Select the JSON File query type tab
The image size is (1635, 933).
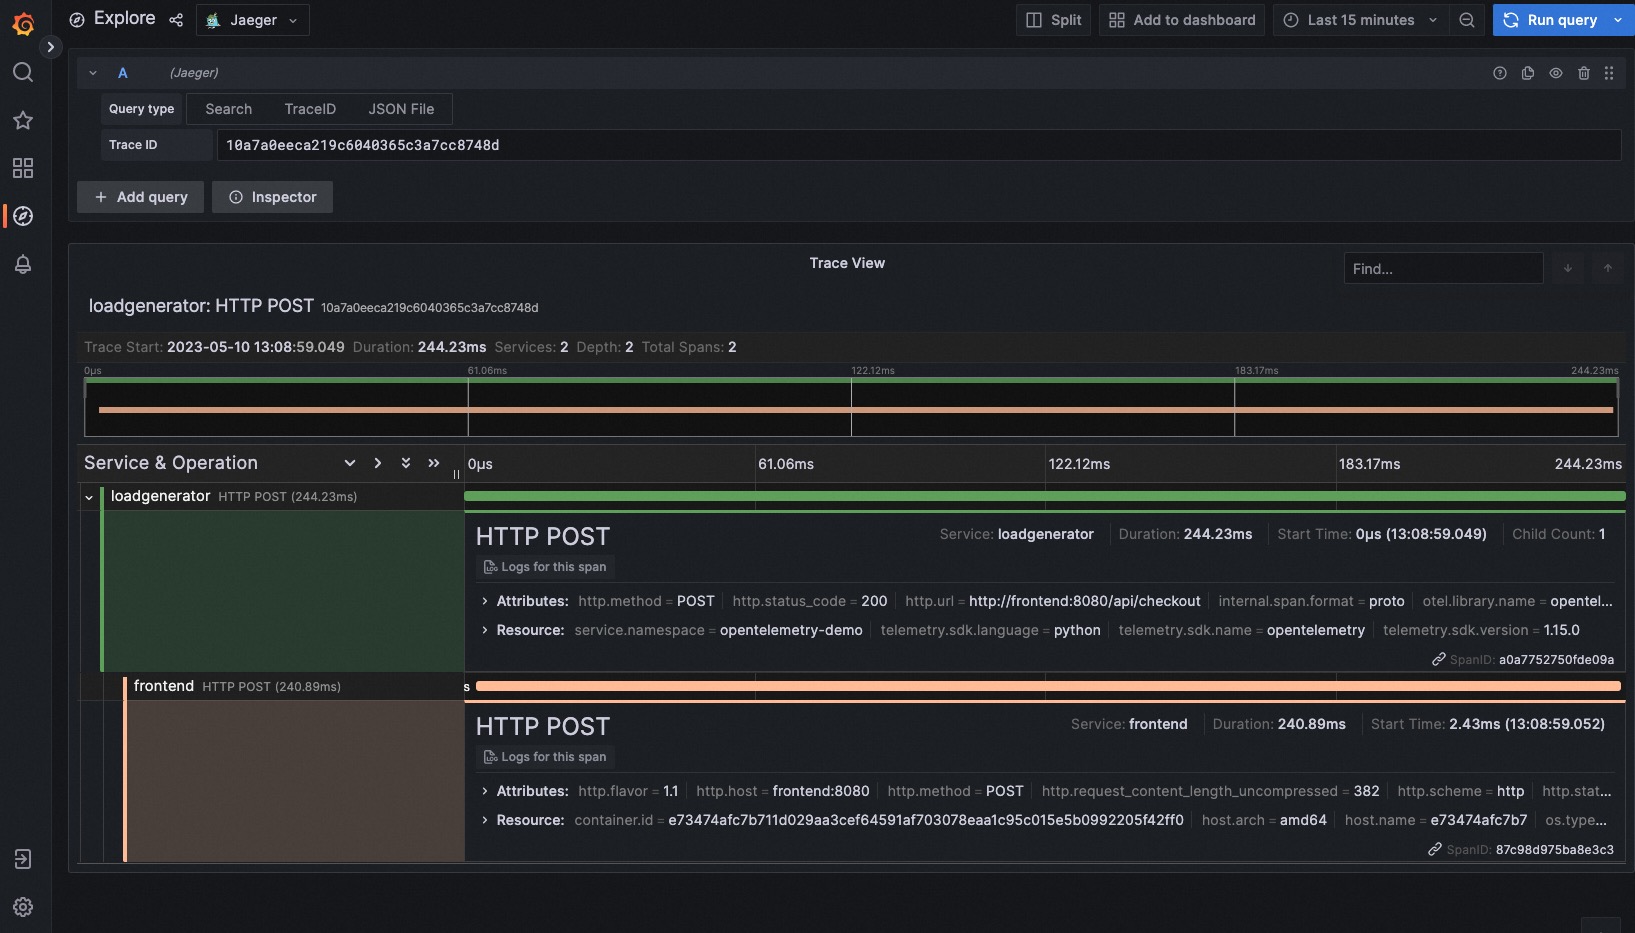coord(401,109)
